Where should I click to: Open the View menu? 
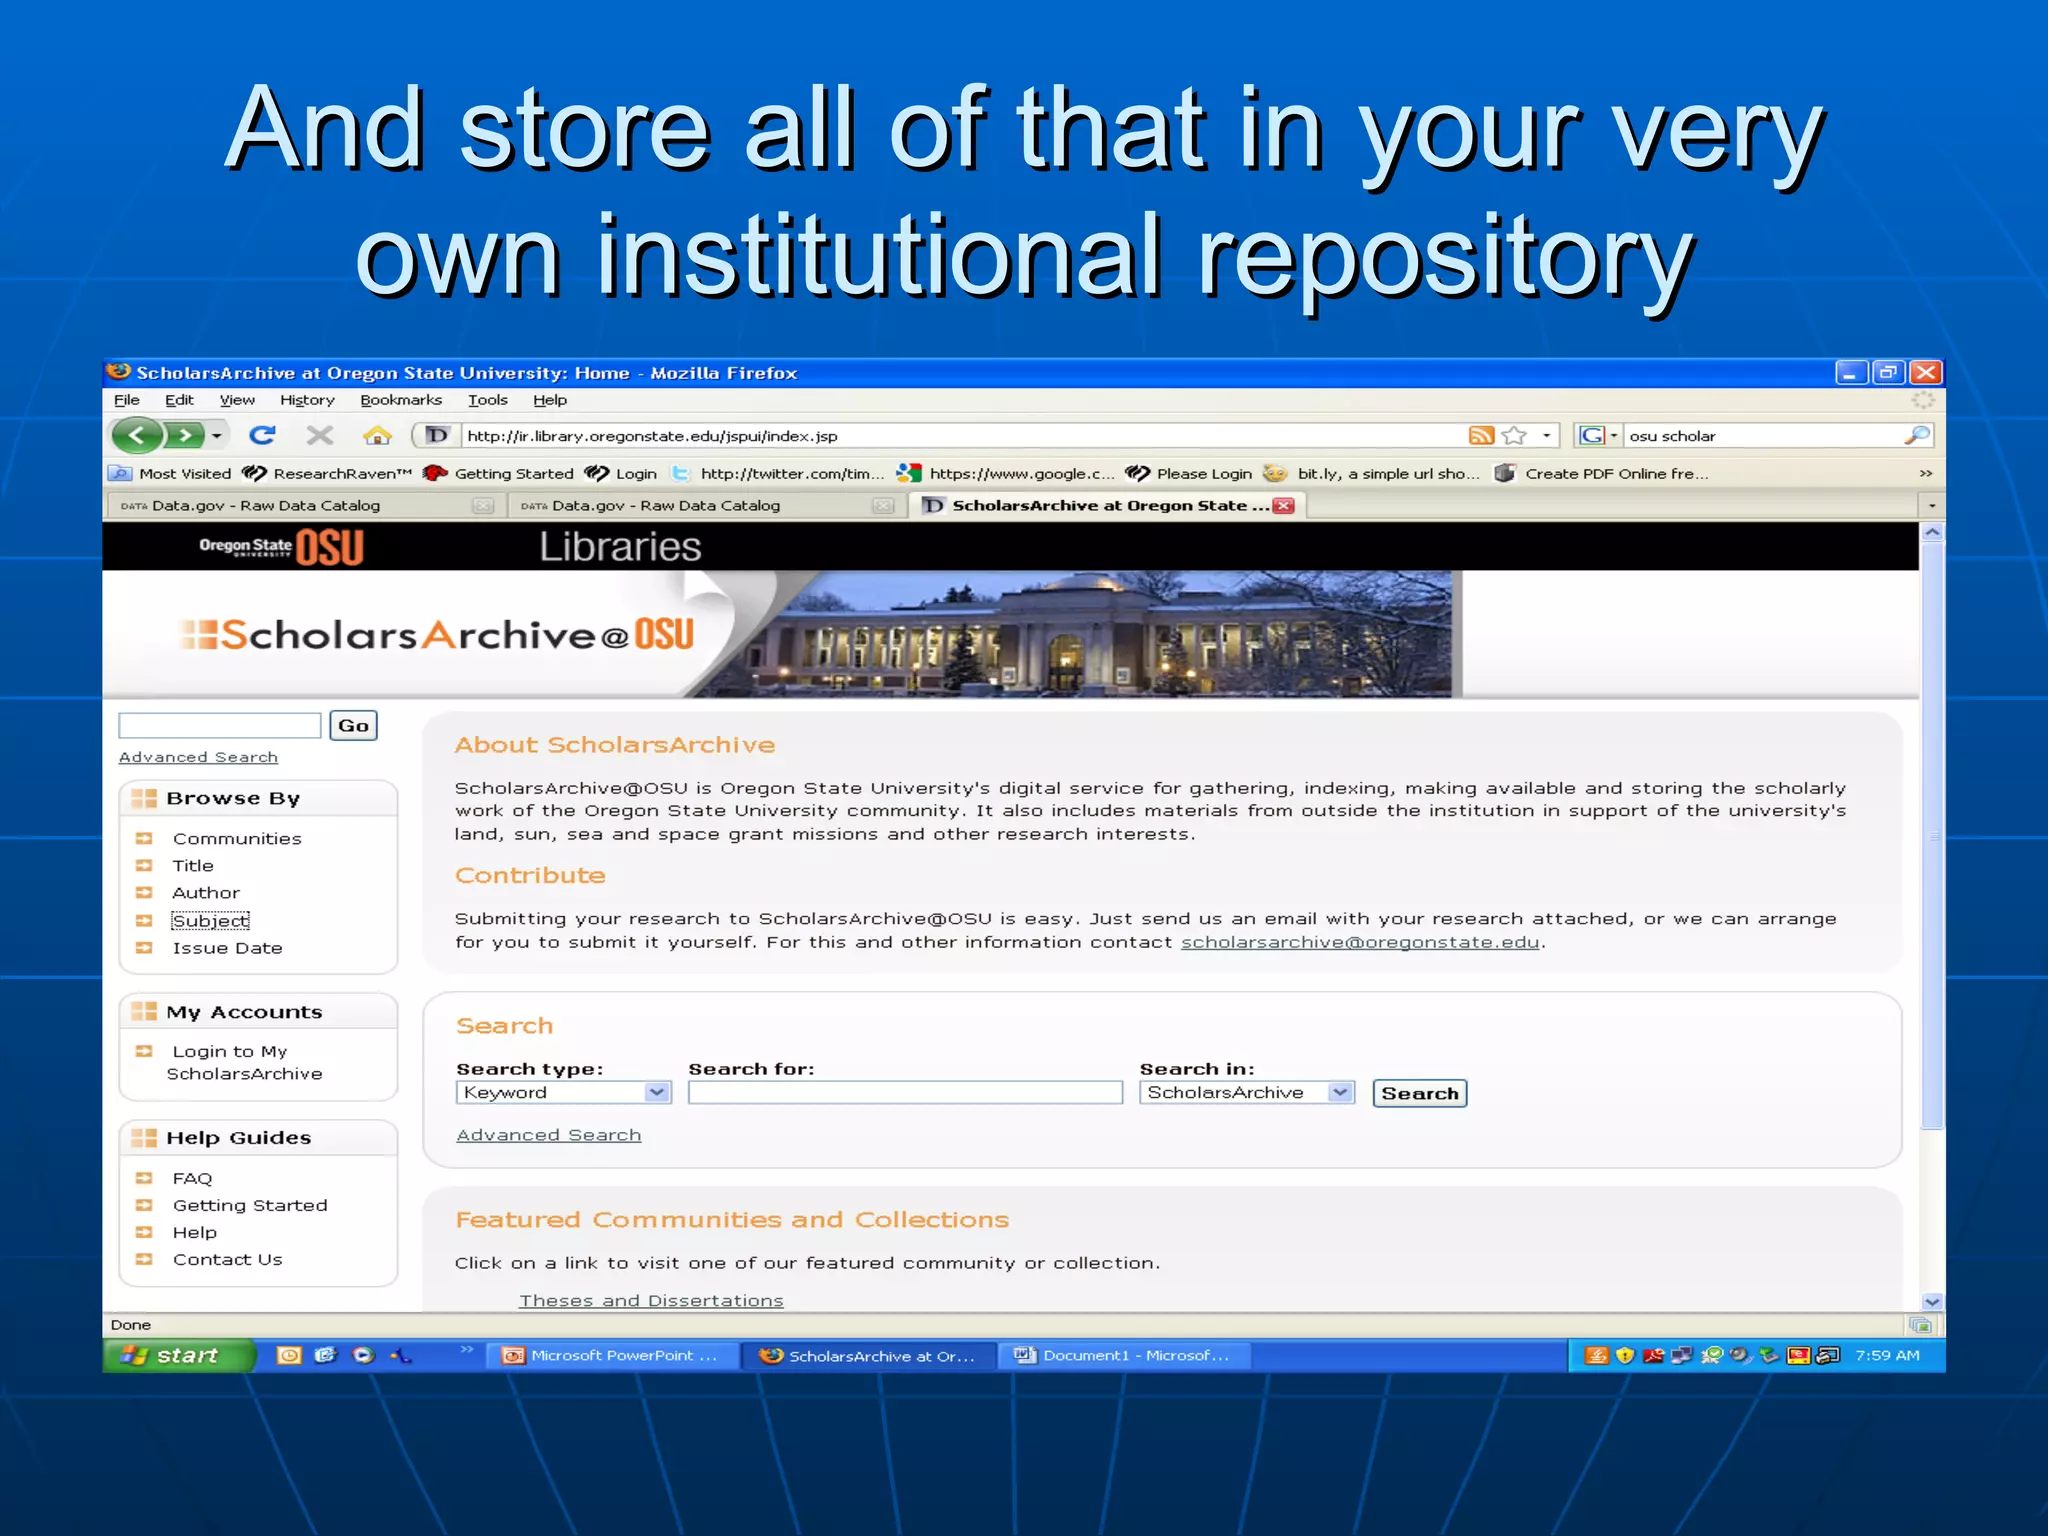(x=237, y=399)
